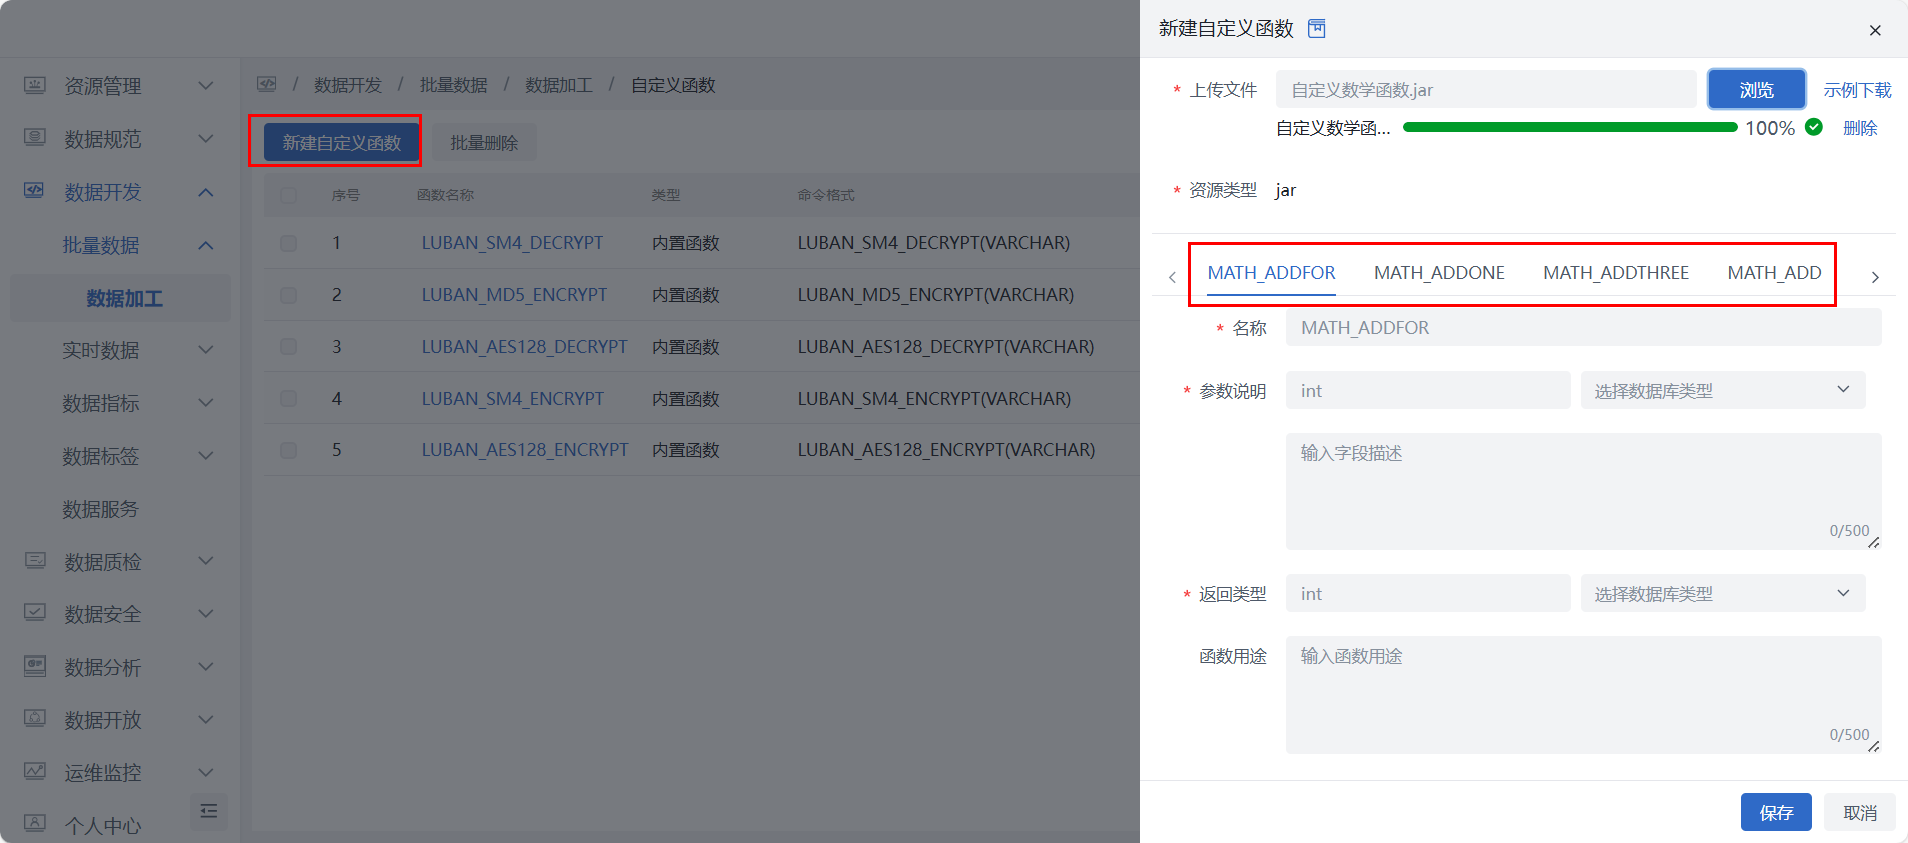This screenshot has width=1908, height=843.
Task: Check the row for LUBAN_SM4_ENCRYPT
Action: pyautogui.click(x=288, y=398)
